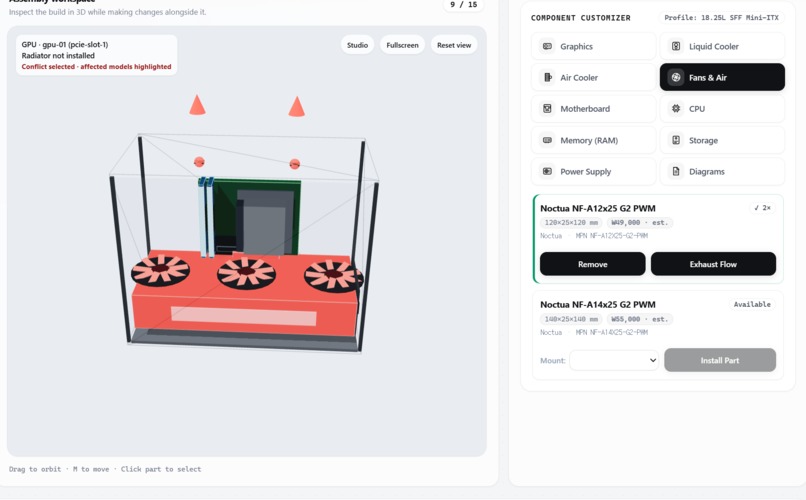Toggle the Exhaust Flow button
806x500 pixels.
click(713, 264)
